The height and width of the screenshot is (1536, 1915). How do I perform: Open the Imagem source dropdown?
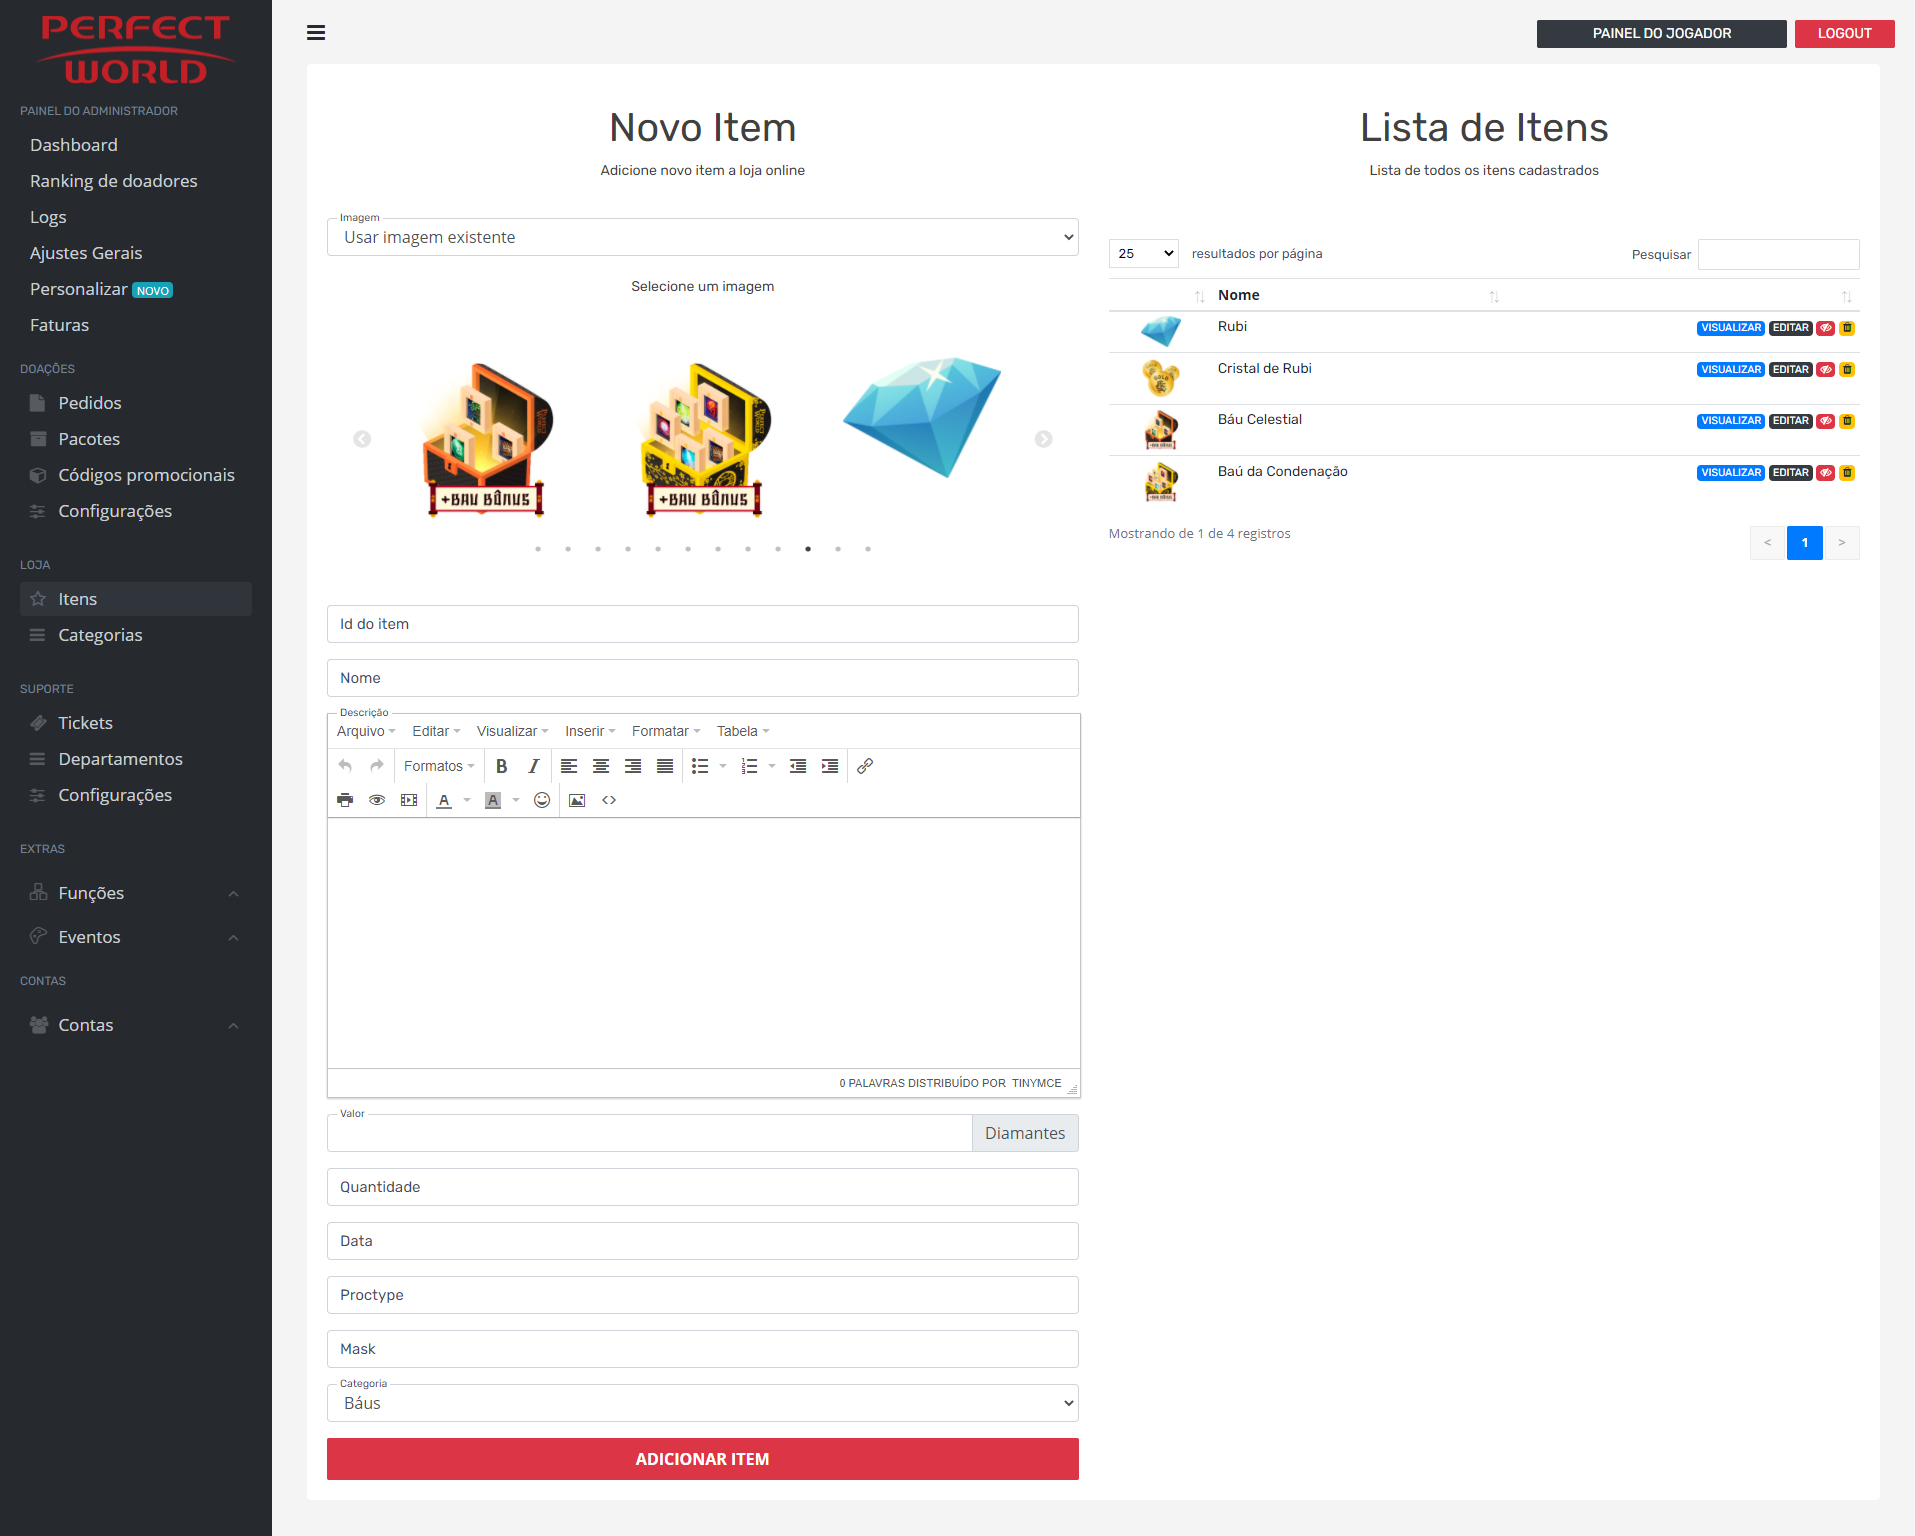click(702, 237)
